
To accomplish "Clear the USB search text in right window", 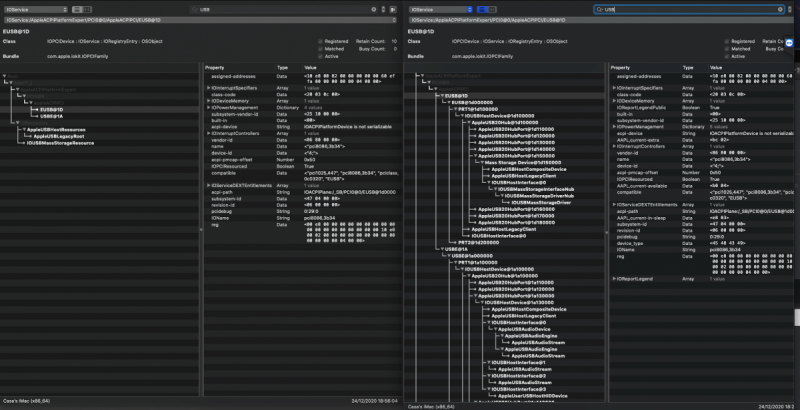I will coord(780,9).
